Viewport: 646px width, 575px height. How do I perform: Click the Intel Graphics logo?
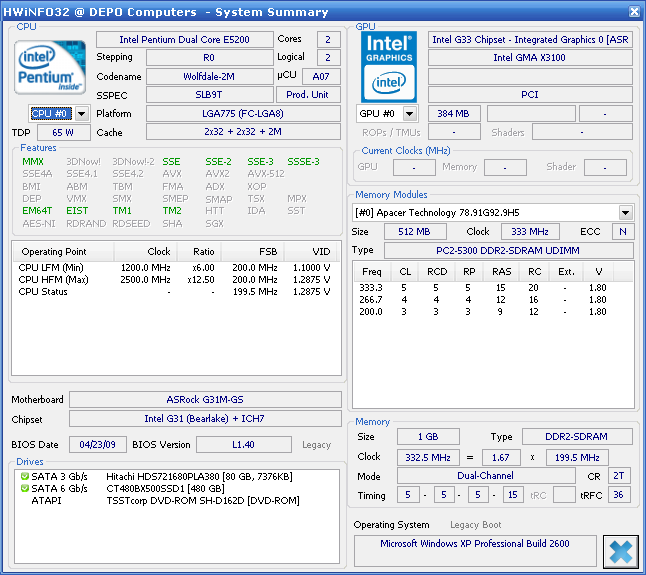pyautogui.click(x=388, y=64)
